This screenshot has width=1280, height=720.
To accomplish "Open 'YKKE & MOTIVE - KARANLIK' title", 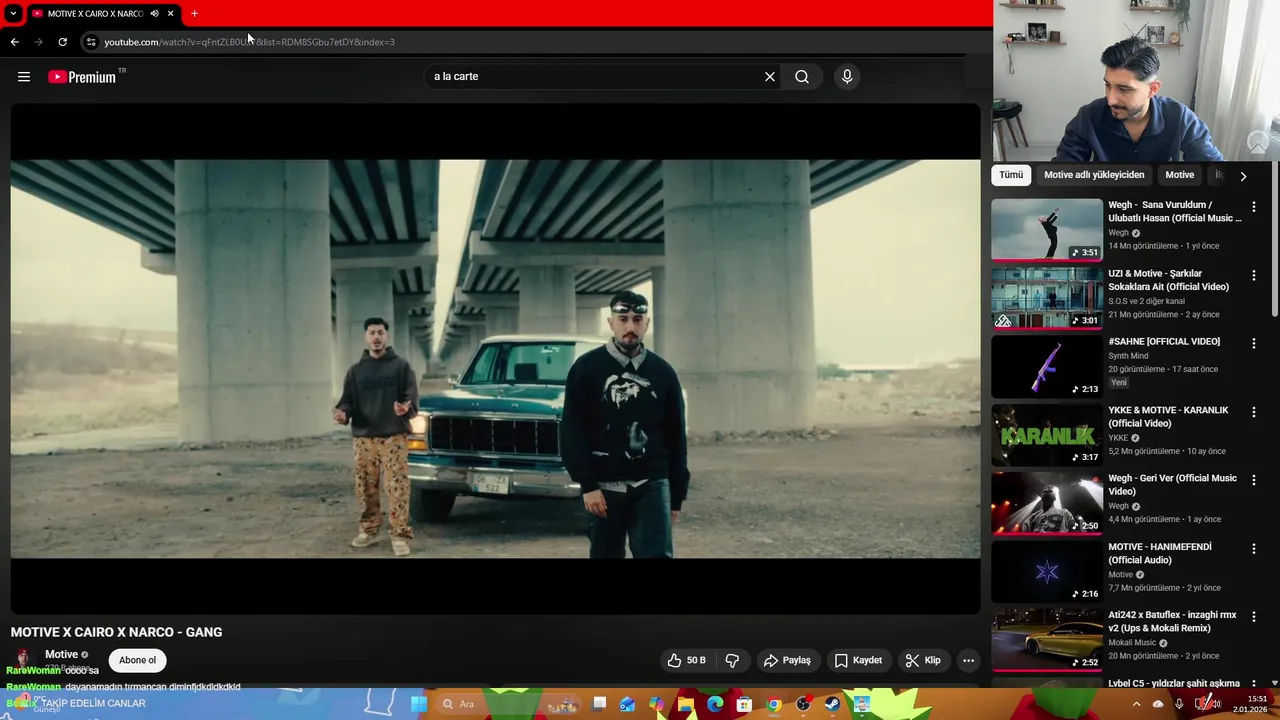I will [x=1168, y=417].
